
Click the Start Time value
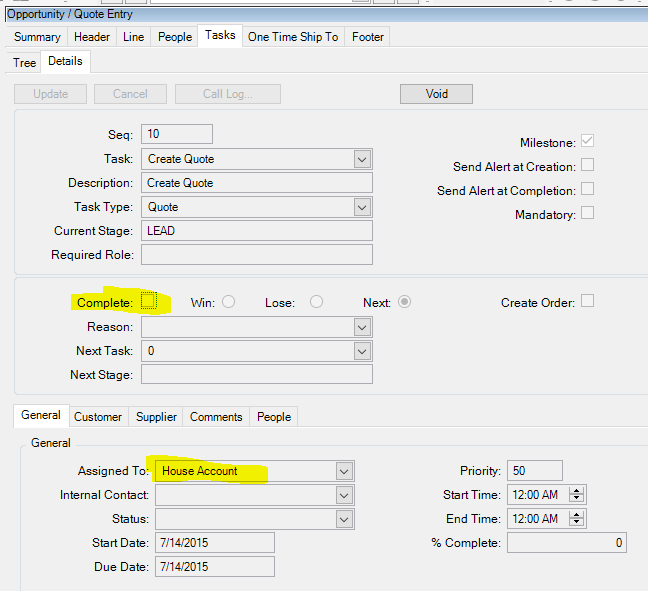point(535,495)
